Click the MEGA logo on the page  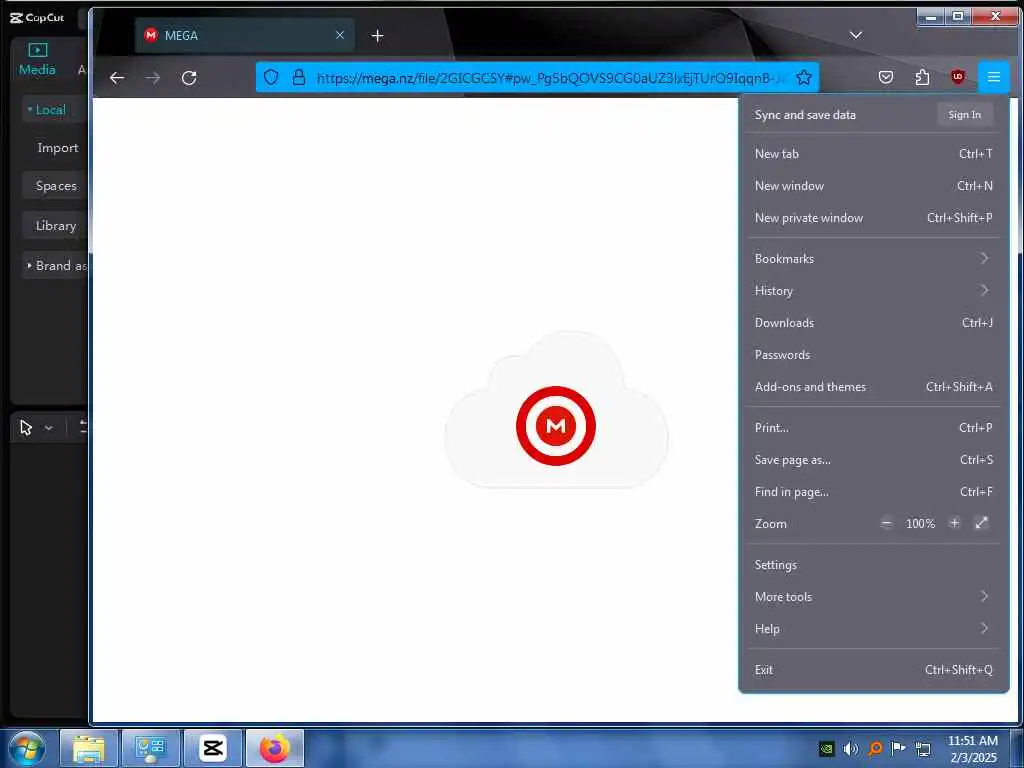pos(556,425)
